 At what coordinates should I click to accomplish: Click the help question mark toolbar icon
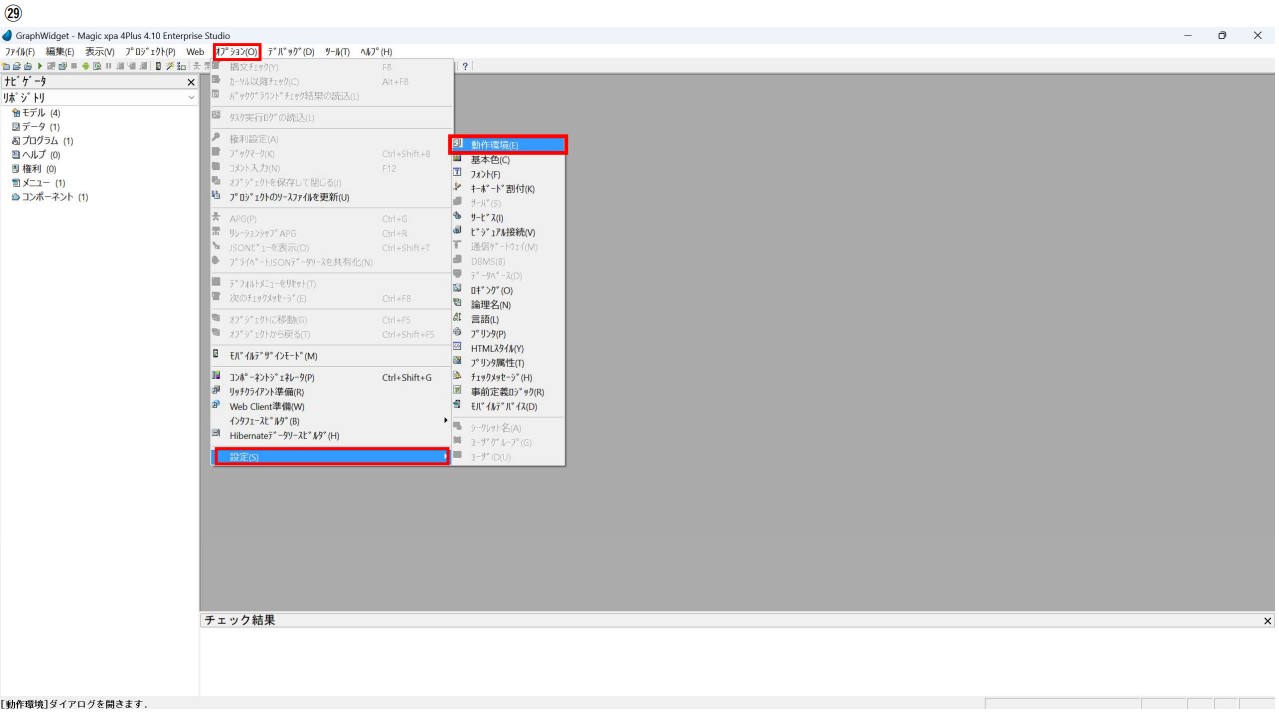466,66
